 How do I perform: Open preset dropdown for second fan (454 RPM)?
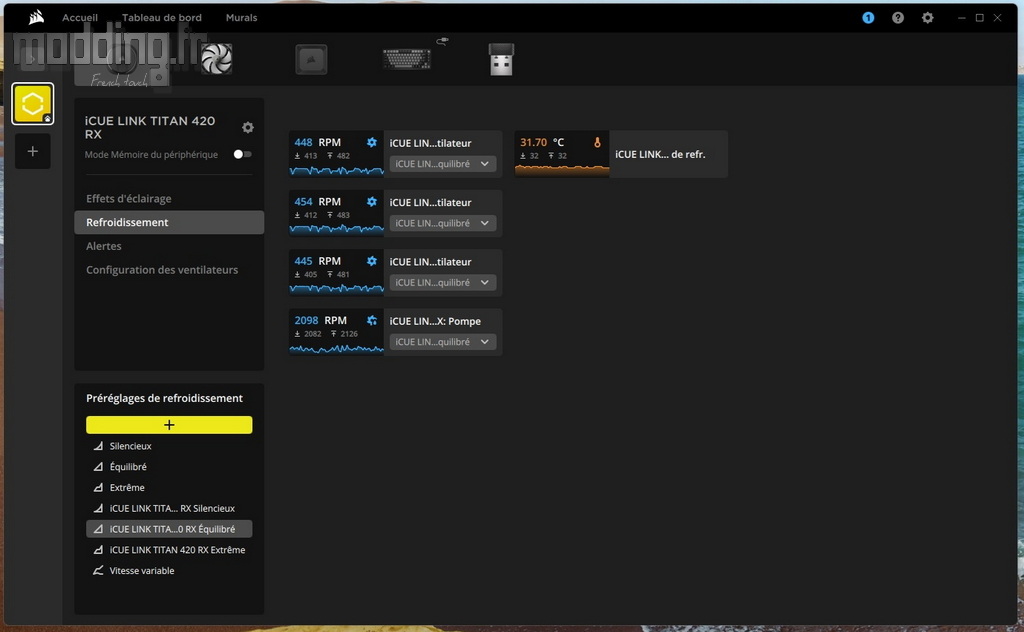click(443, 223)
